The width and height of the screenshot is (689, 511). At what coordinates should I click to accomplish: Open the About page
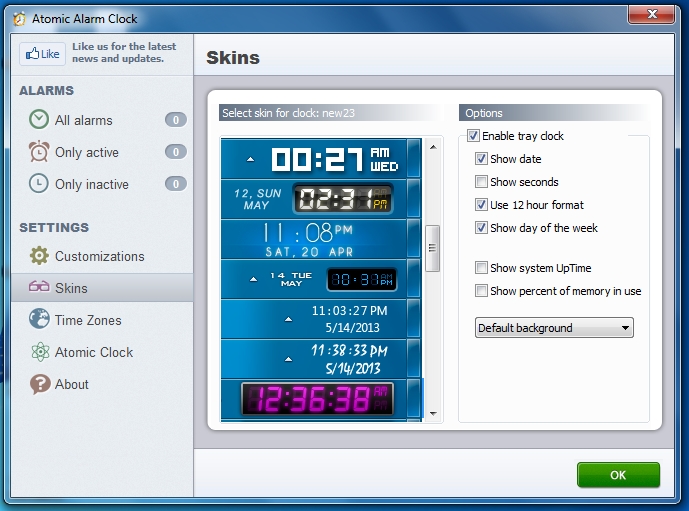click(102, 384)
